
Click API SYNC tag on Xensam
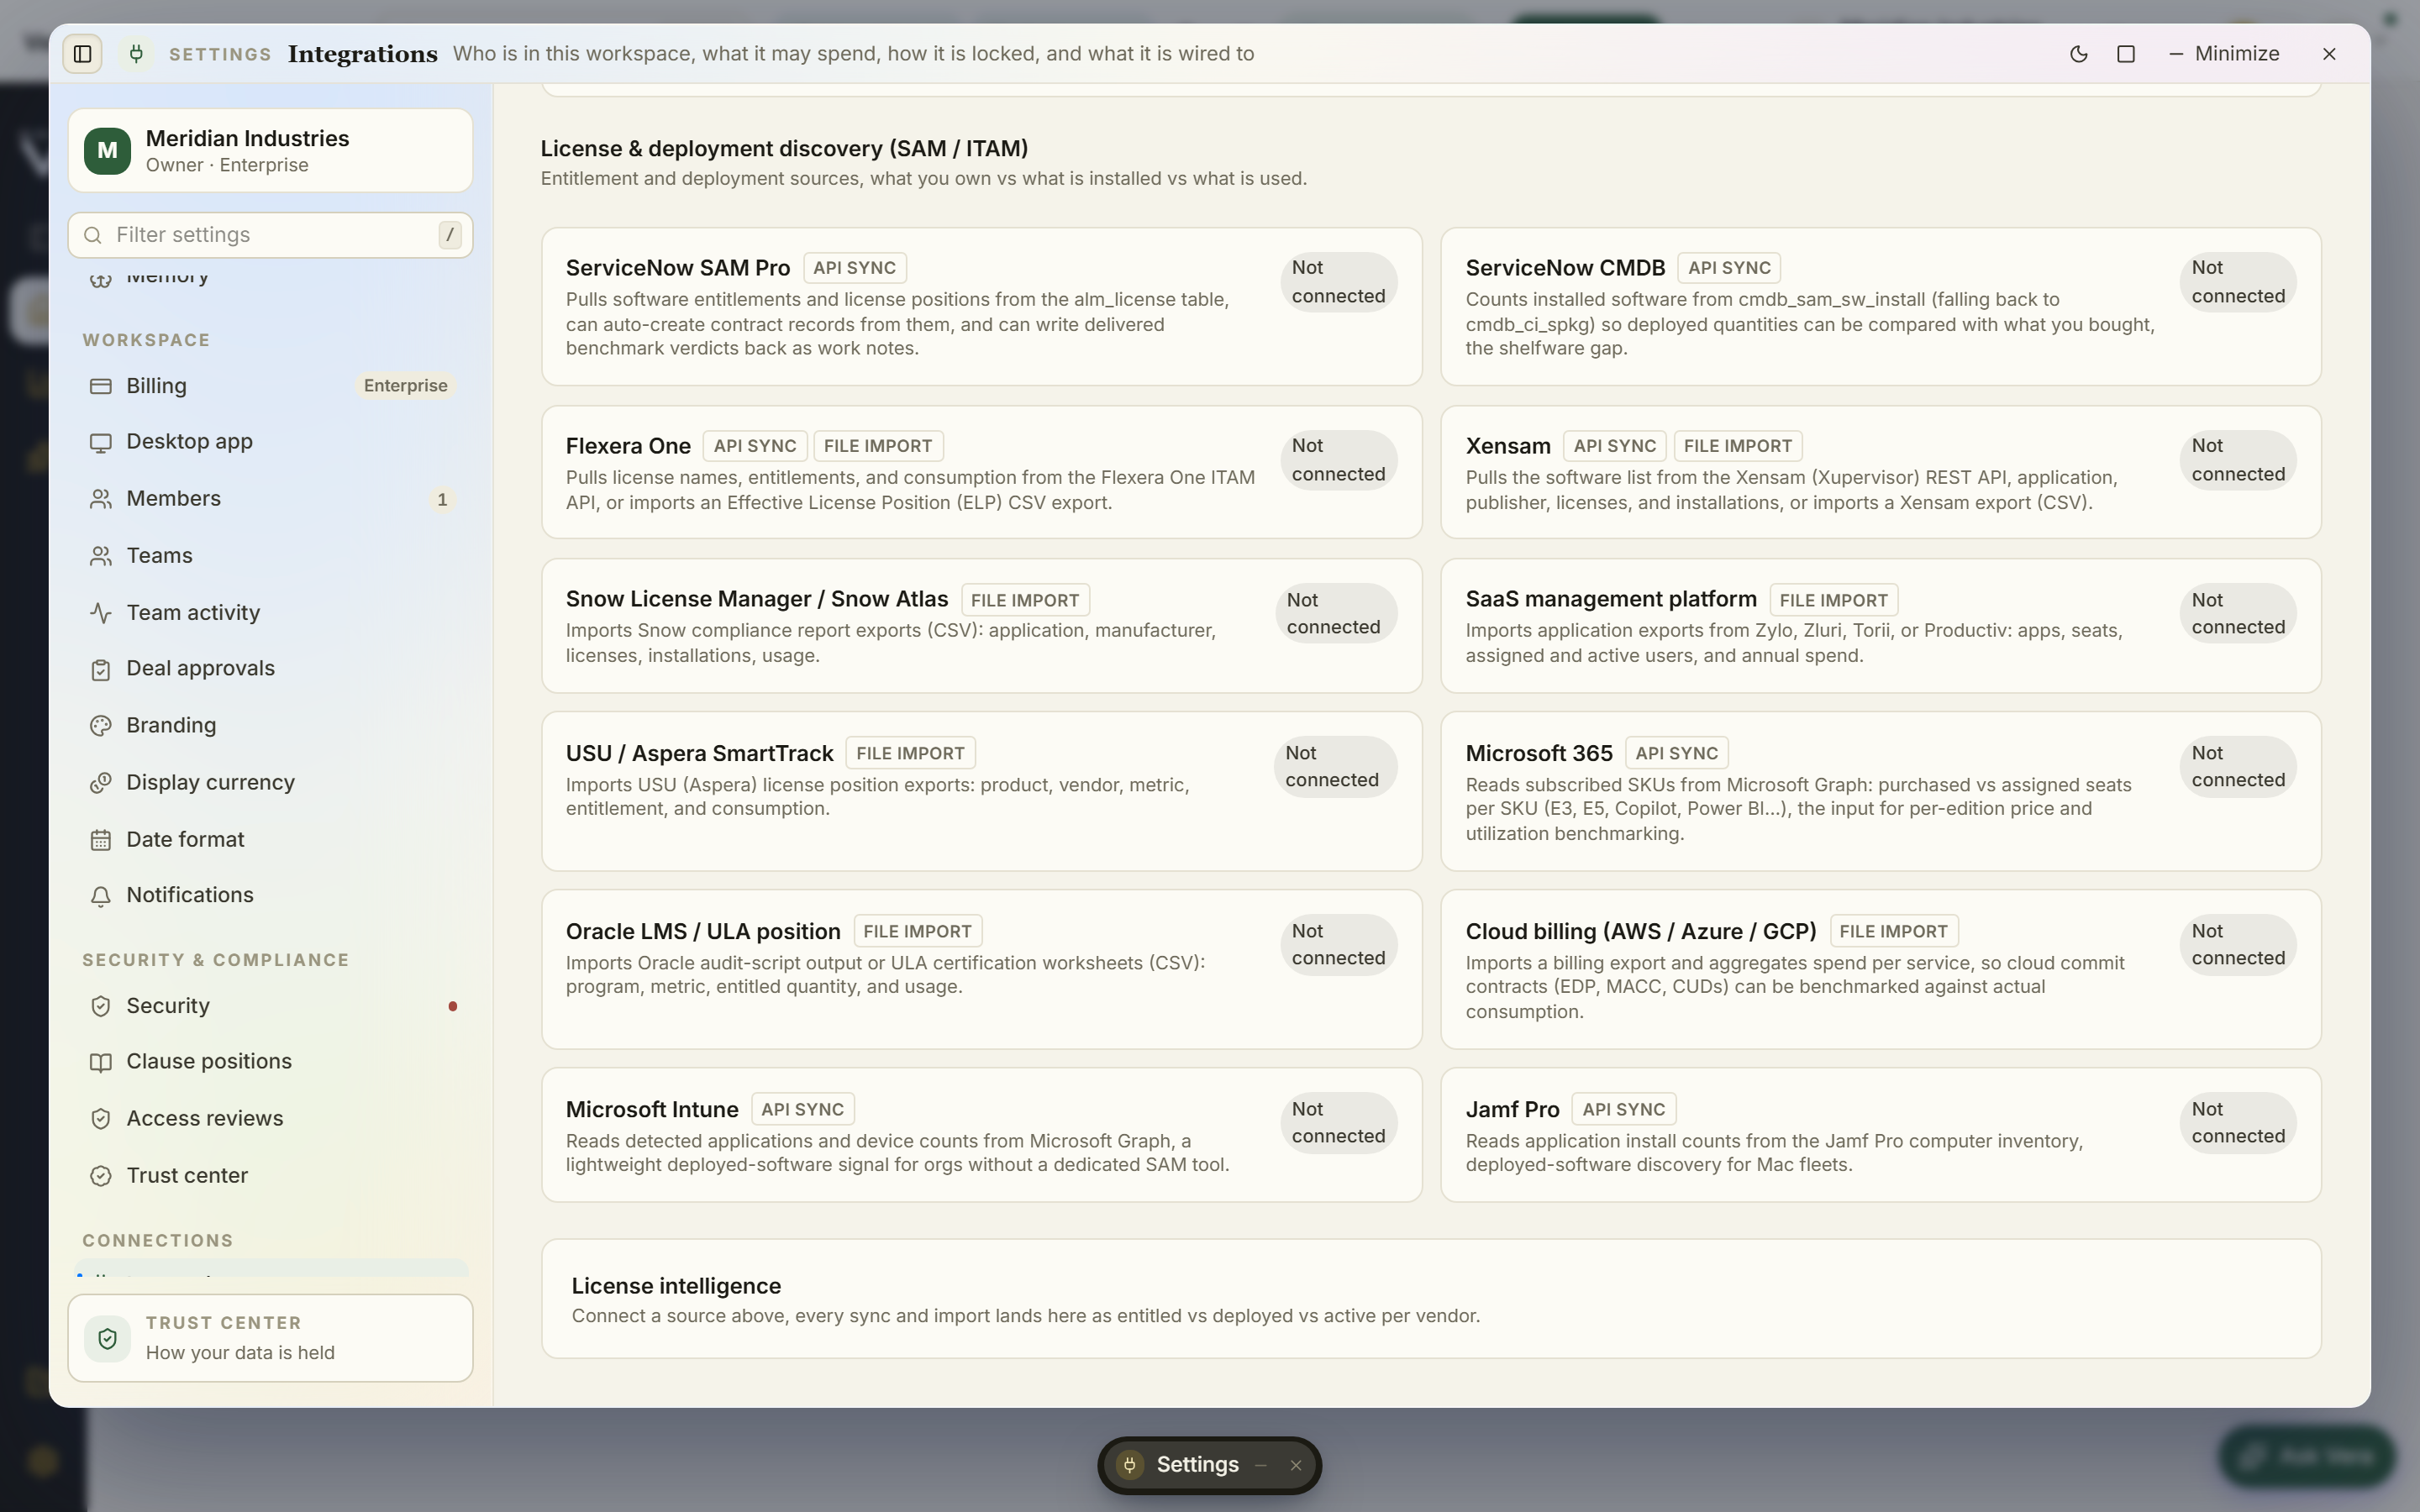1615,446
